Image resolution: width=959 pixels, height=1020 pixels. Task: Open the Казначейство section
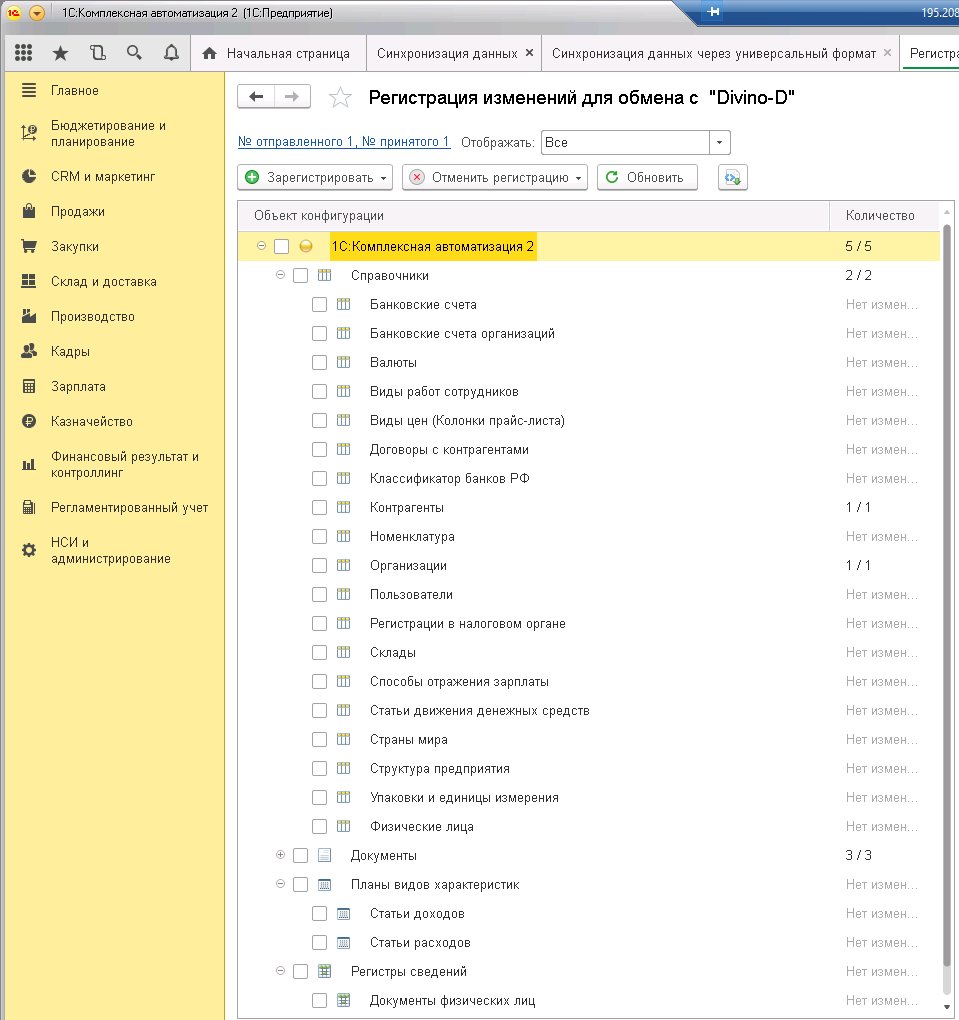[92, 422]
